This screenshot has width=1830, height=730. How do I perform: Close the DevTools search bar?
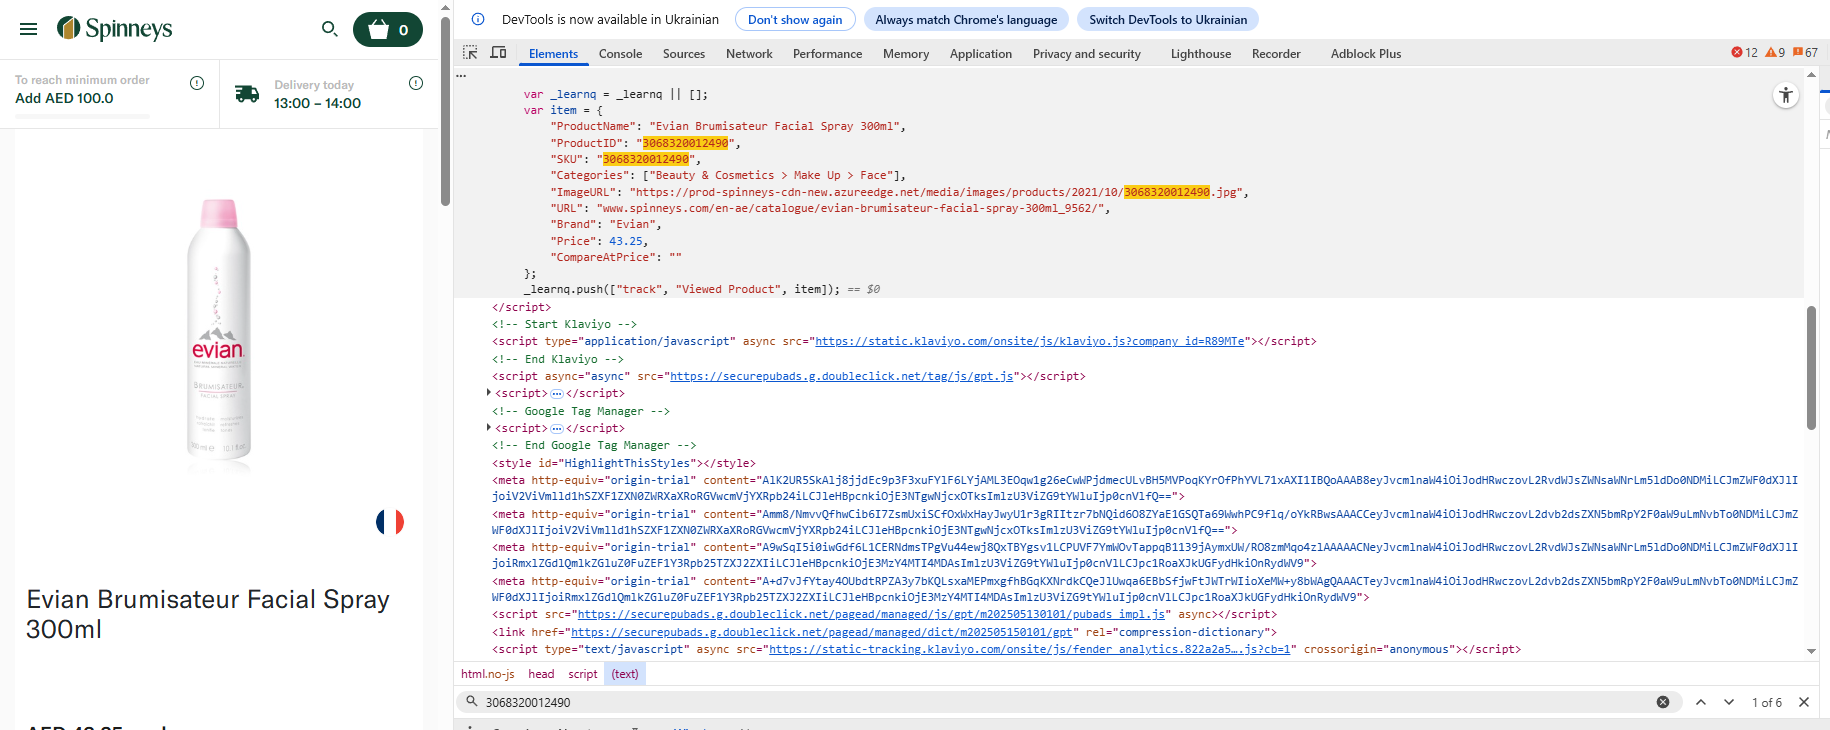[x=1804, y=702]
